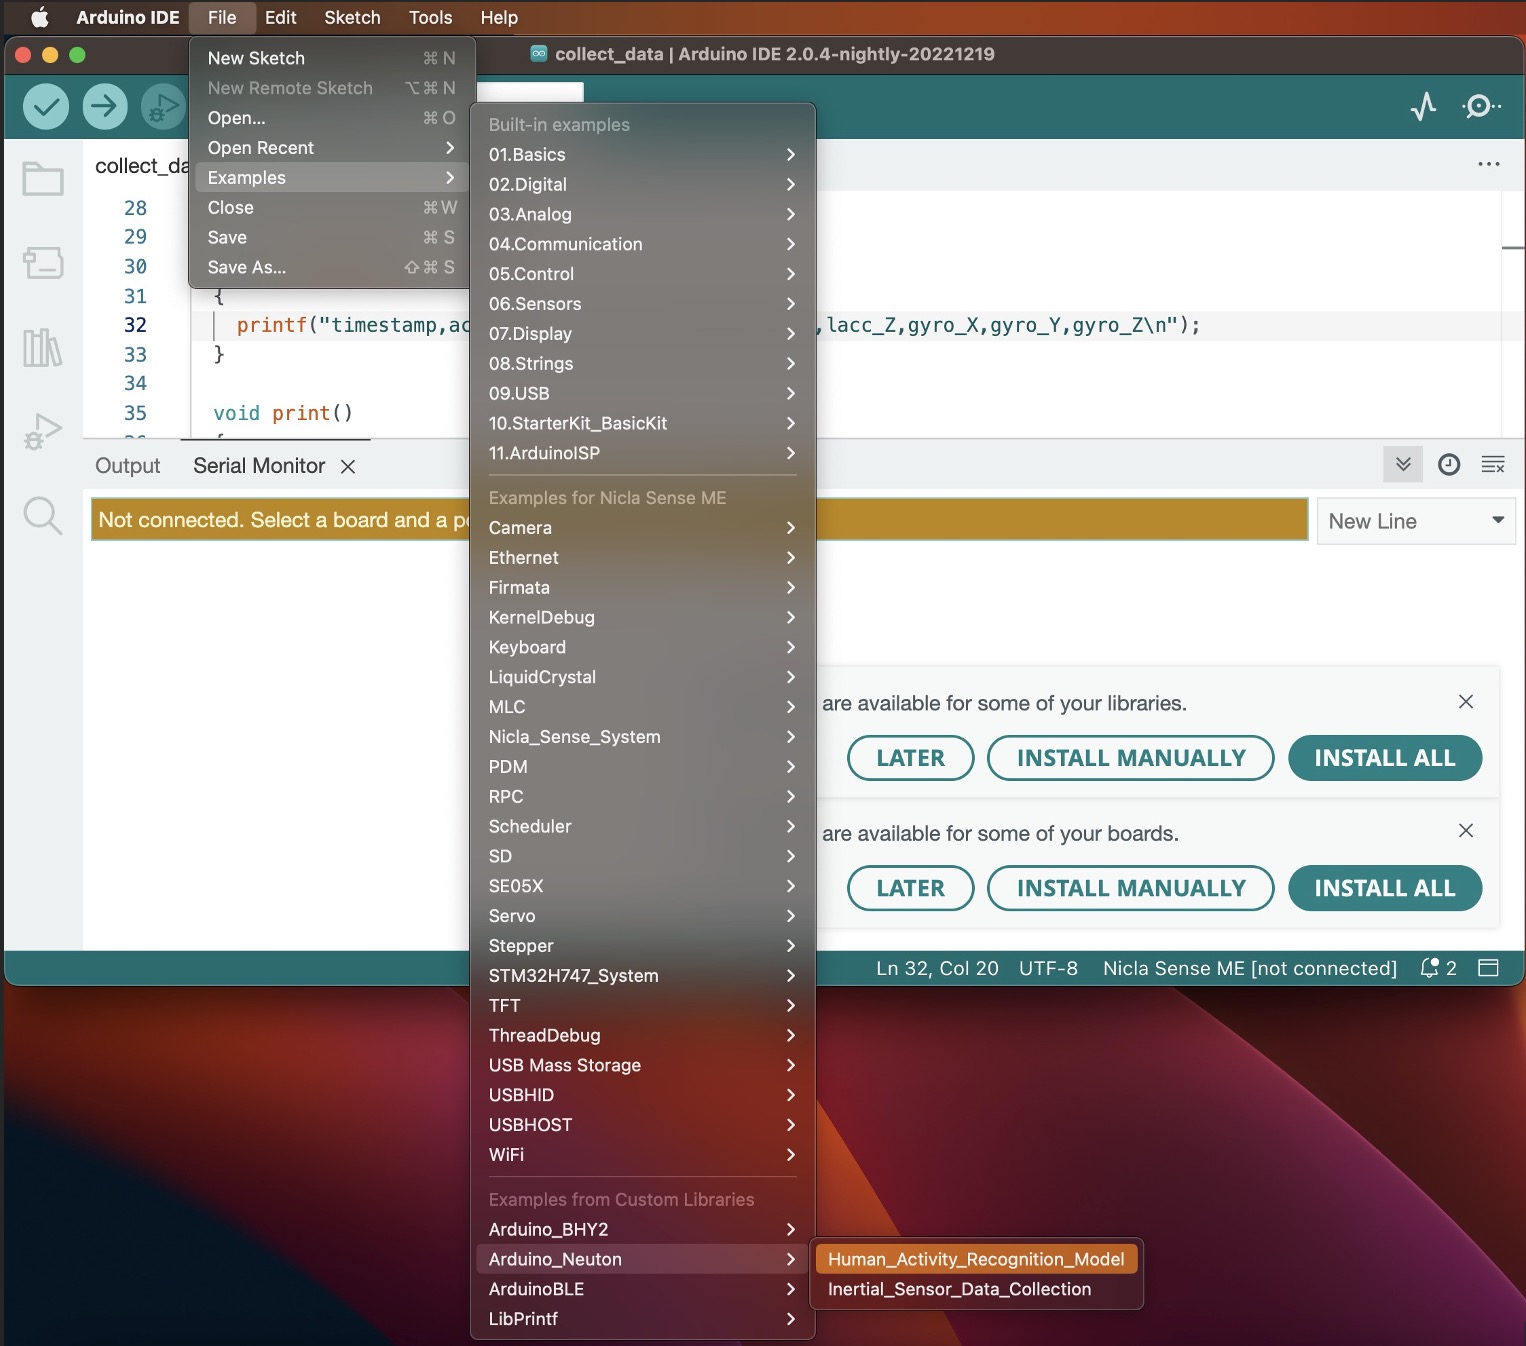Open the Sketch menu
1526x1346 pixels.
pos(352,17)
